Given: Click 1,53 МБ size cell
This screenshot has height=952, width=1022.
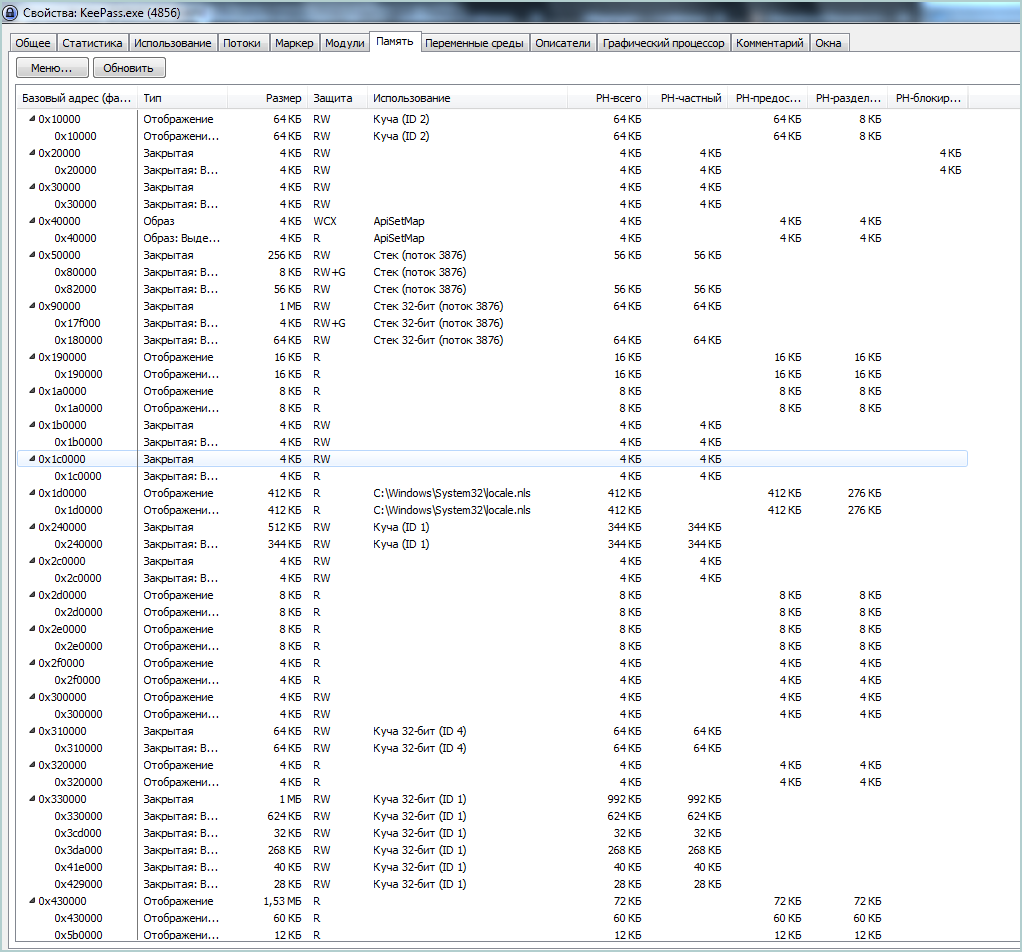Looking at the screenshot, I should (282, 901).
